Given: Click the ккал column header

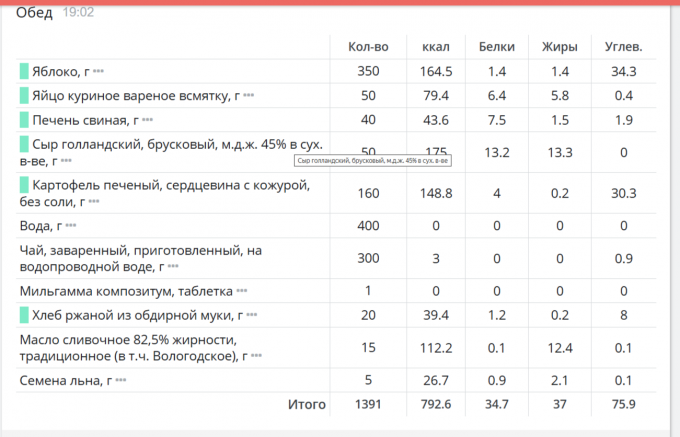Looking at the screenshot, I should [436, 46].
